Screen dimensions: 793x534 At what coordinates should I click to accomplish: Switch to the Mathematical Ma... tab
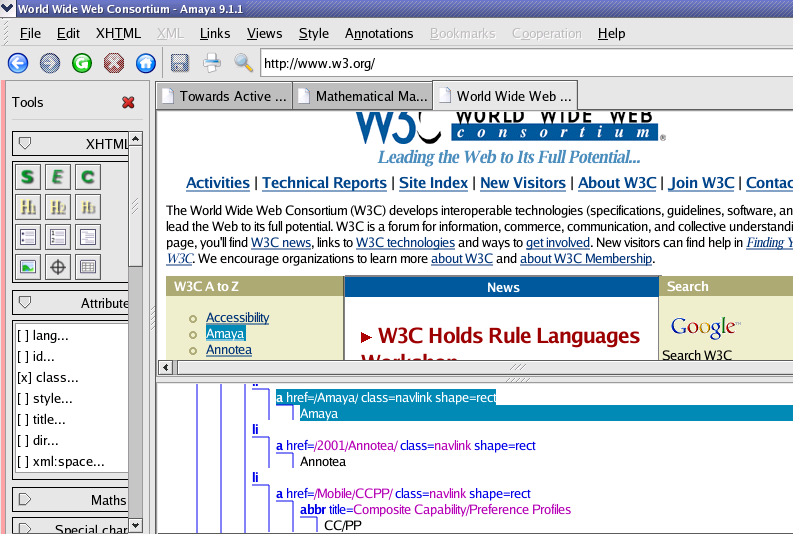[363, 96]
